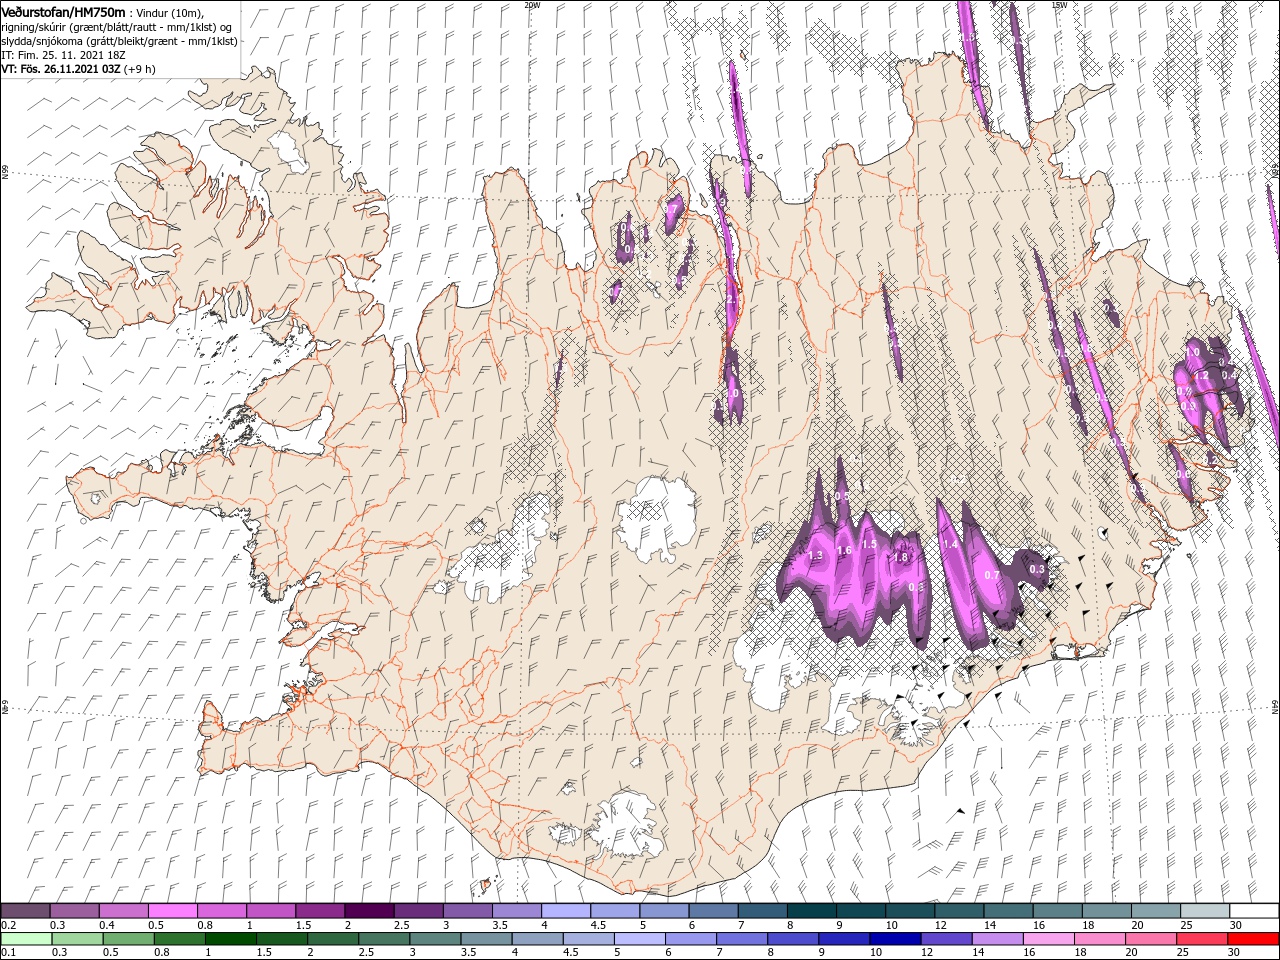Image resolution: width=1280 pixels, height=960 pixels.
Task: Click the light gray 25 swatch in upper legend
Action: pos(1204,911)
